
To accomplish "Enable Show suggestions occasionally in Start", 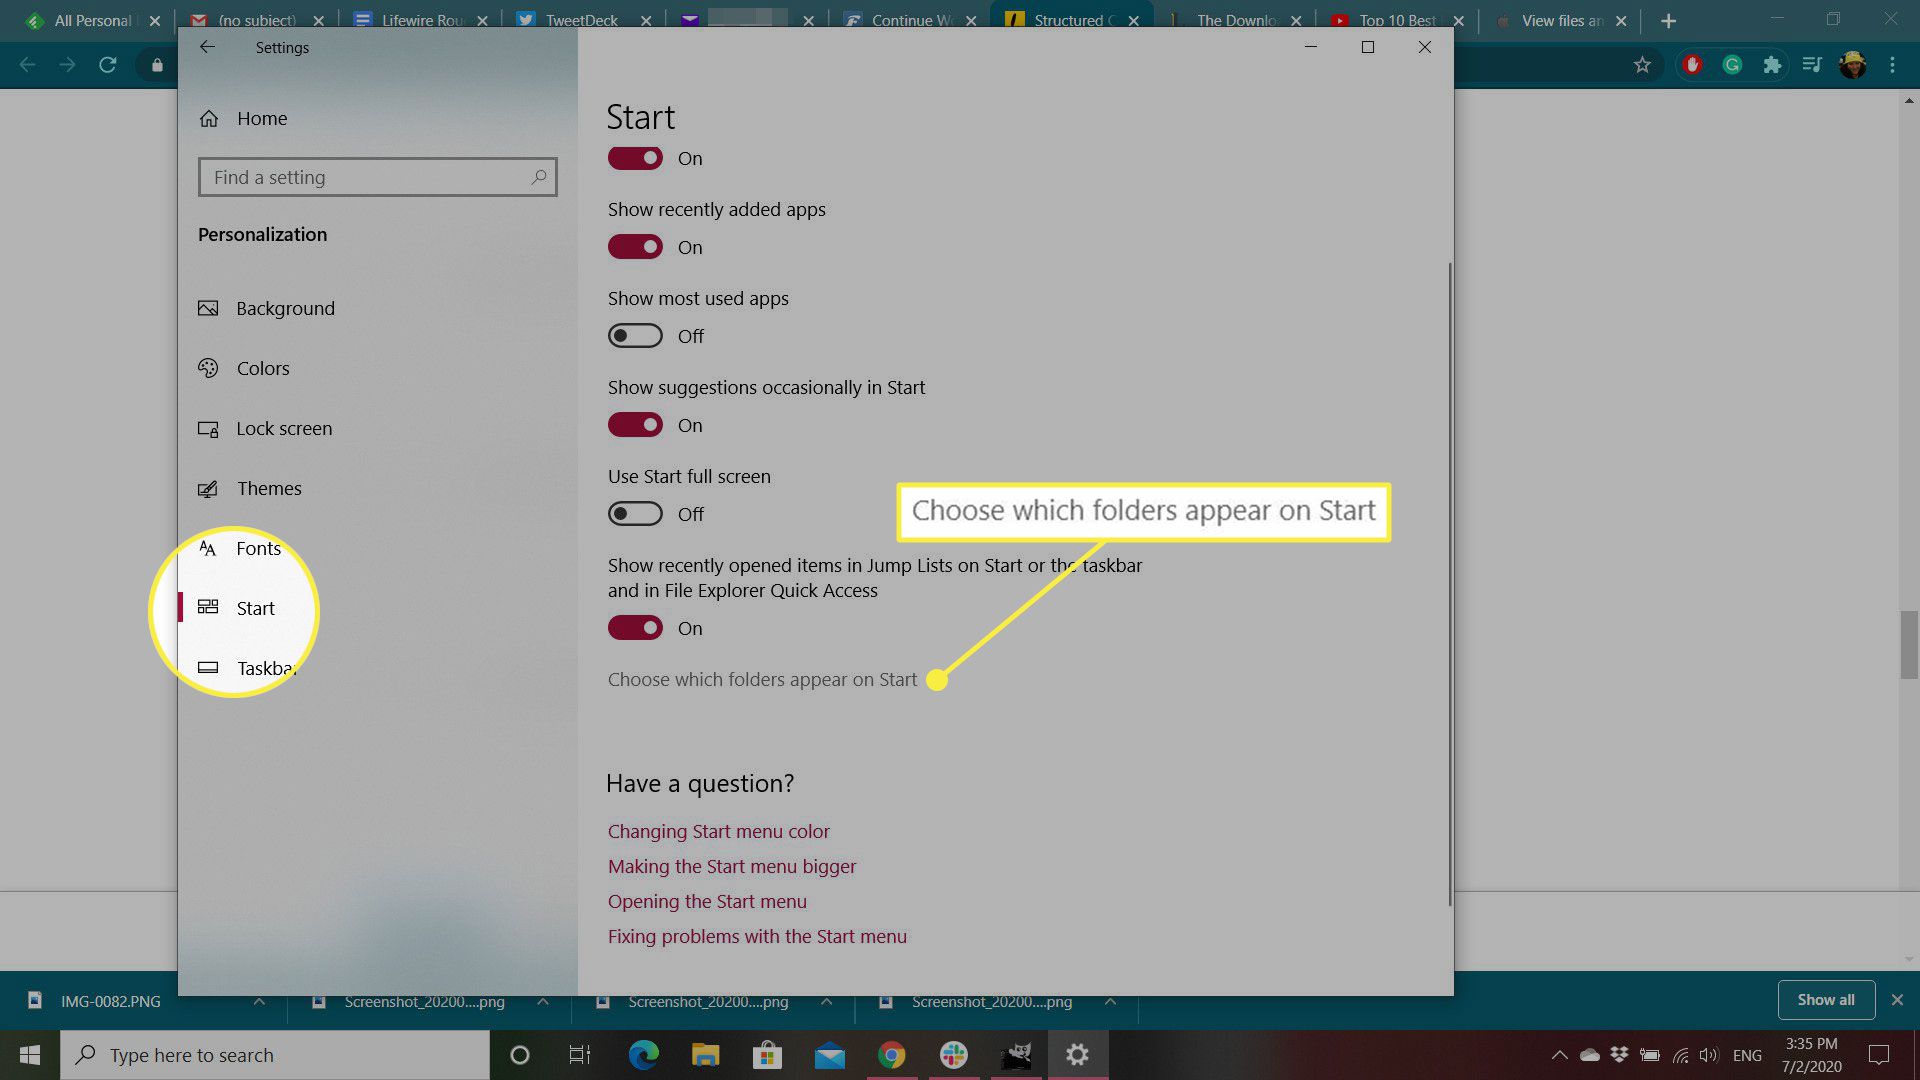I will 636,425.
